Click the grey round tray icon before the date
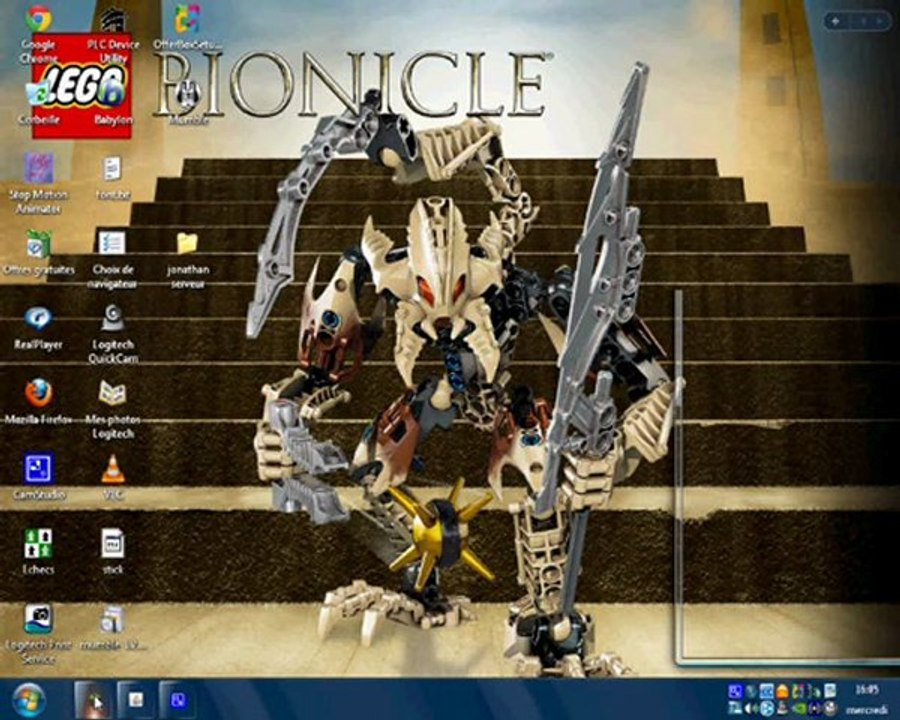This screenshot has height=720, width=900. [831, 709]
